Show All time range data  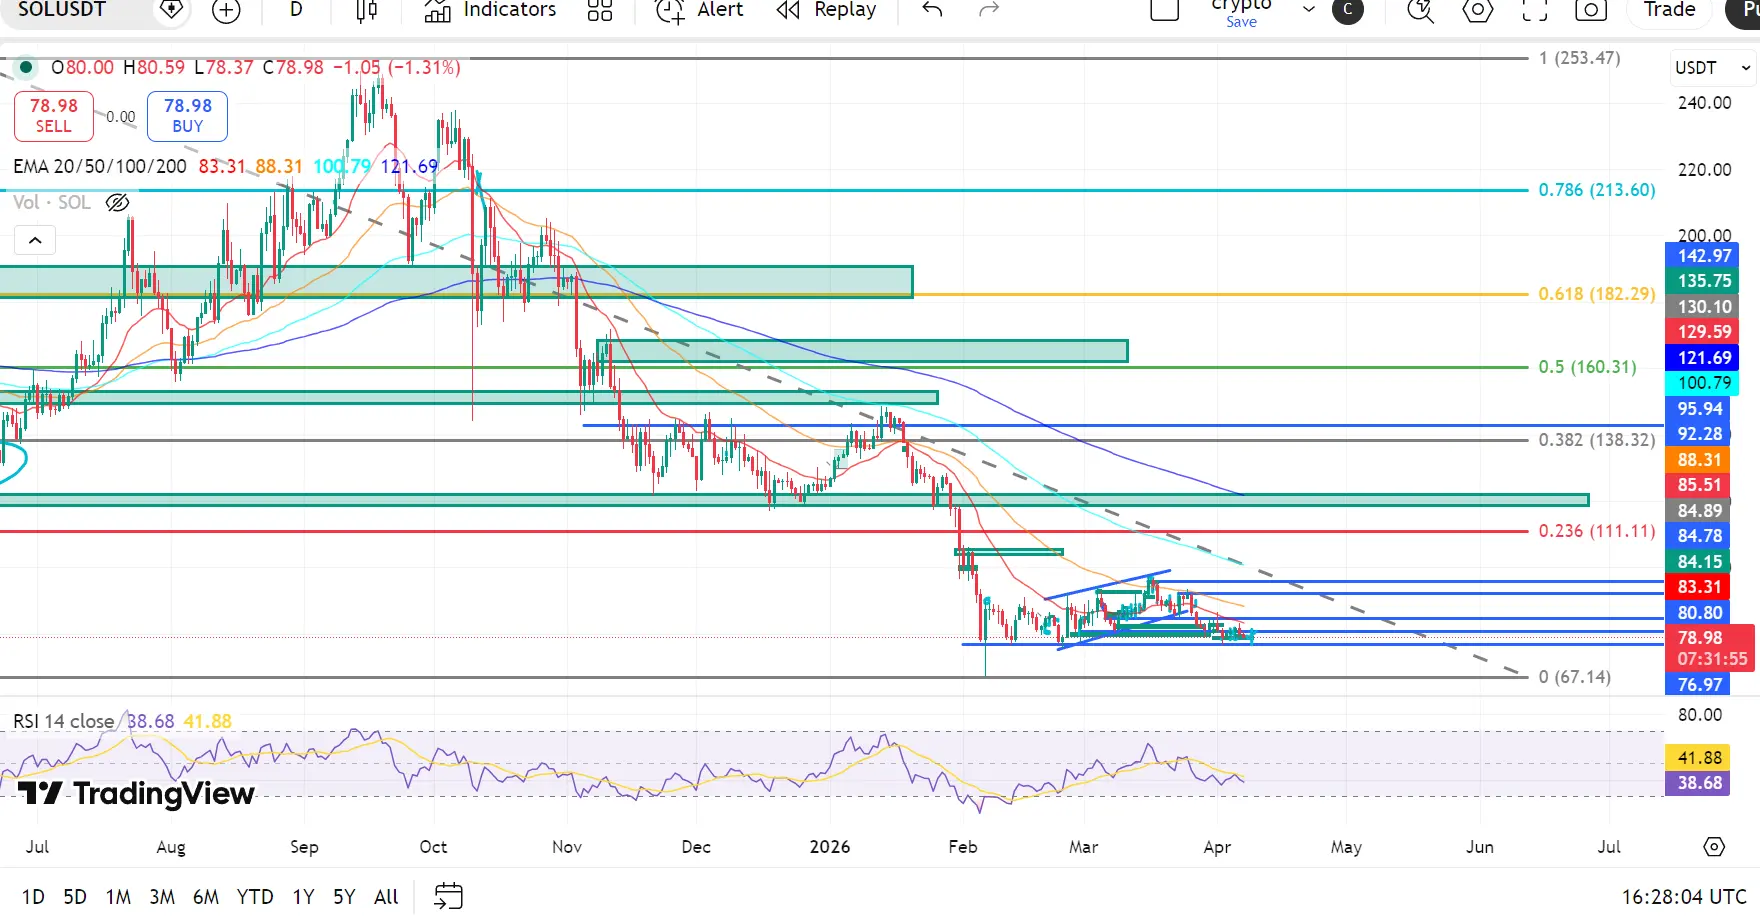click(x=386, y=897)
